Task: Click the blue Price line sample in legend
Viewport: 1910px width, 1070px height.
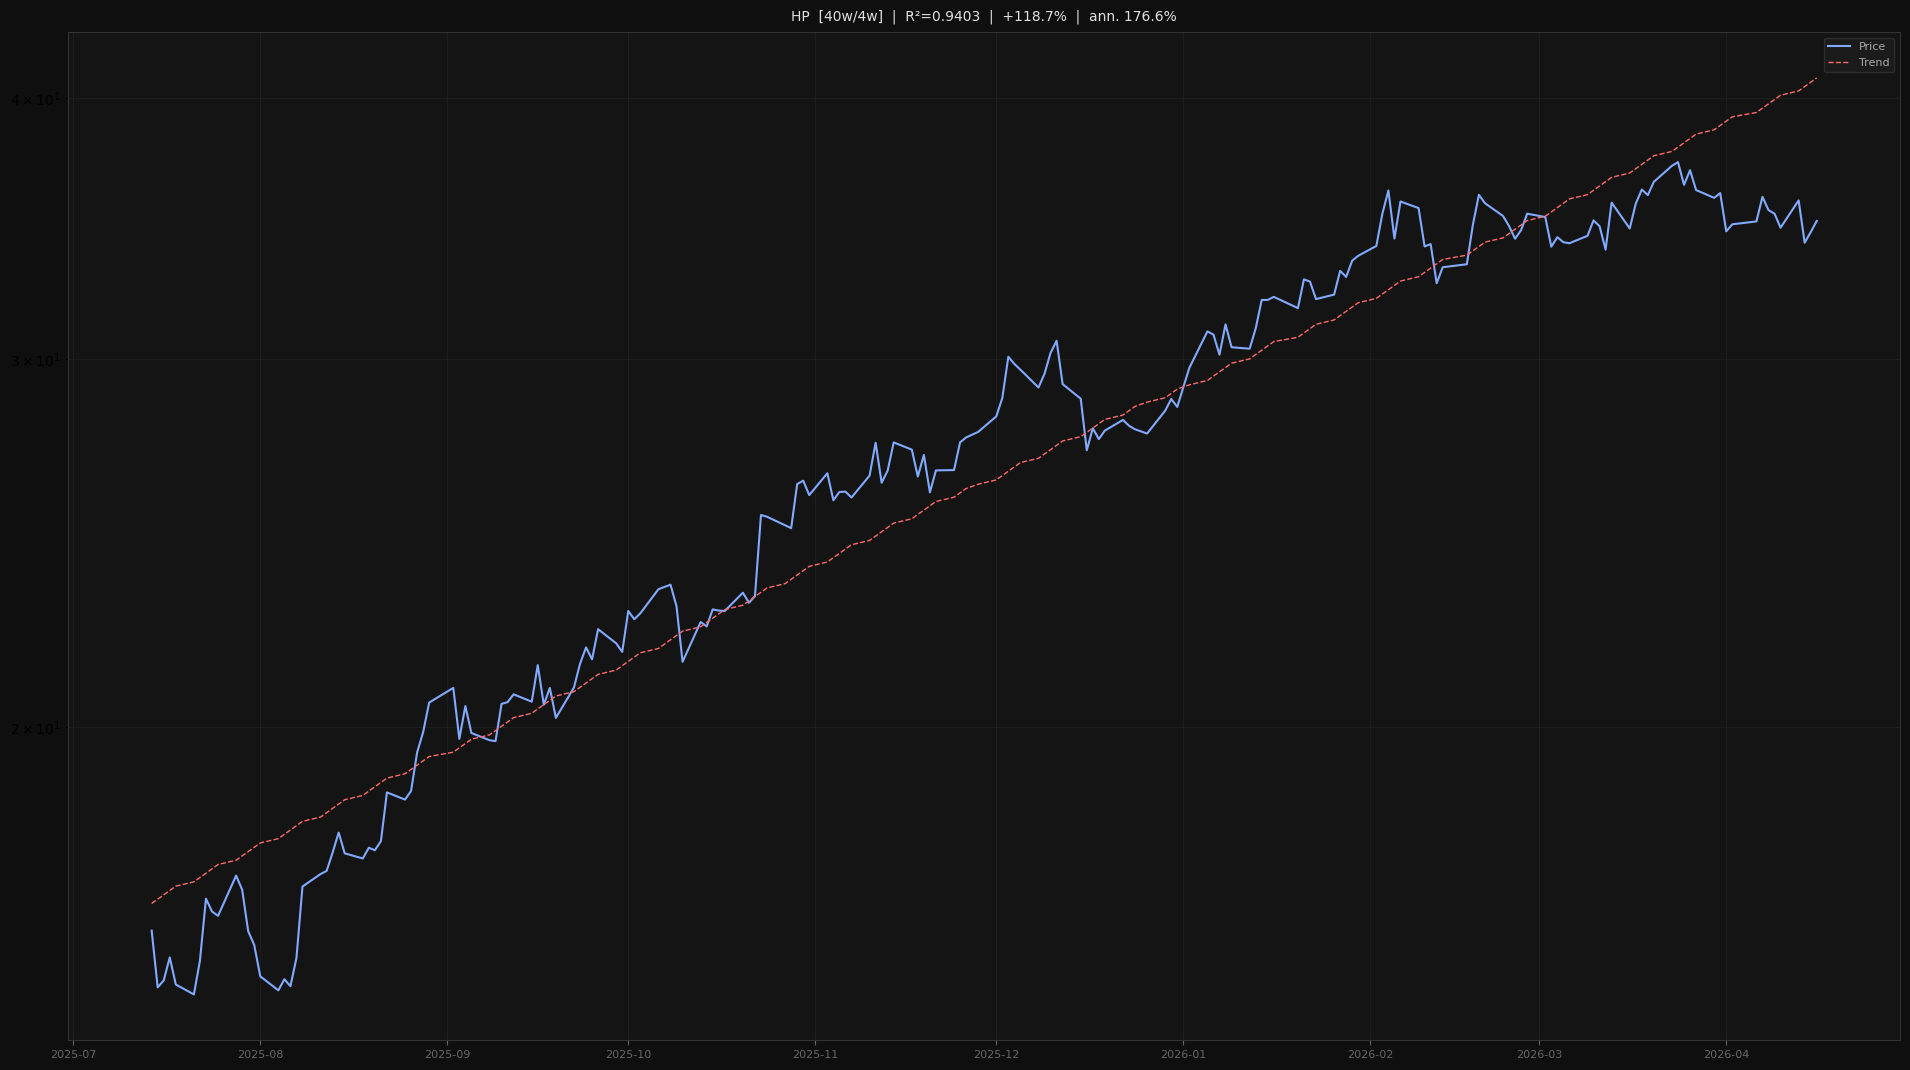Action: (1841, 47)
